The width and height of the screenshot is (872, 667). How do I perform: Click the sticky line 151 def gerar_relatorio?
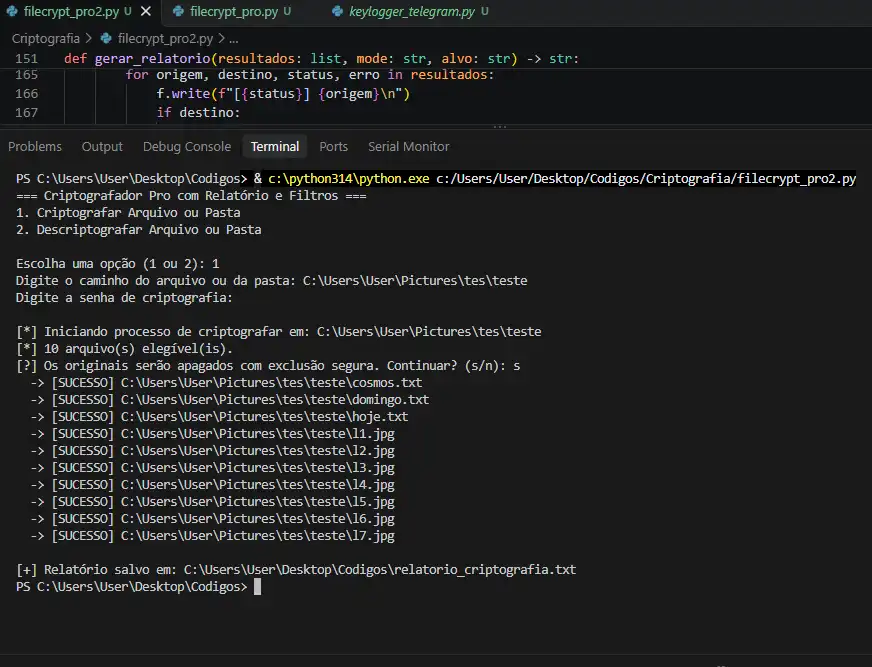(321, 58)
